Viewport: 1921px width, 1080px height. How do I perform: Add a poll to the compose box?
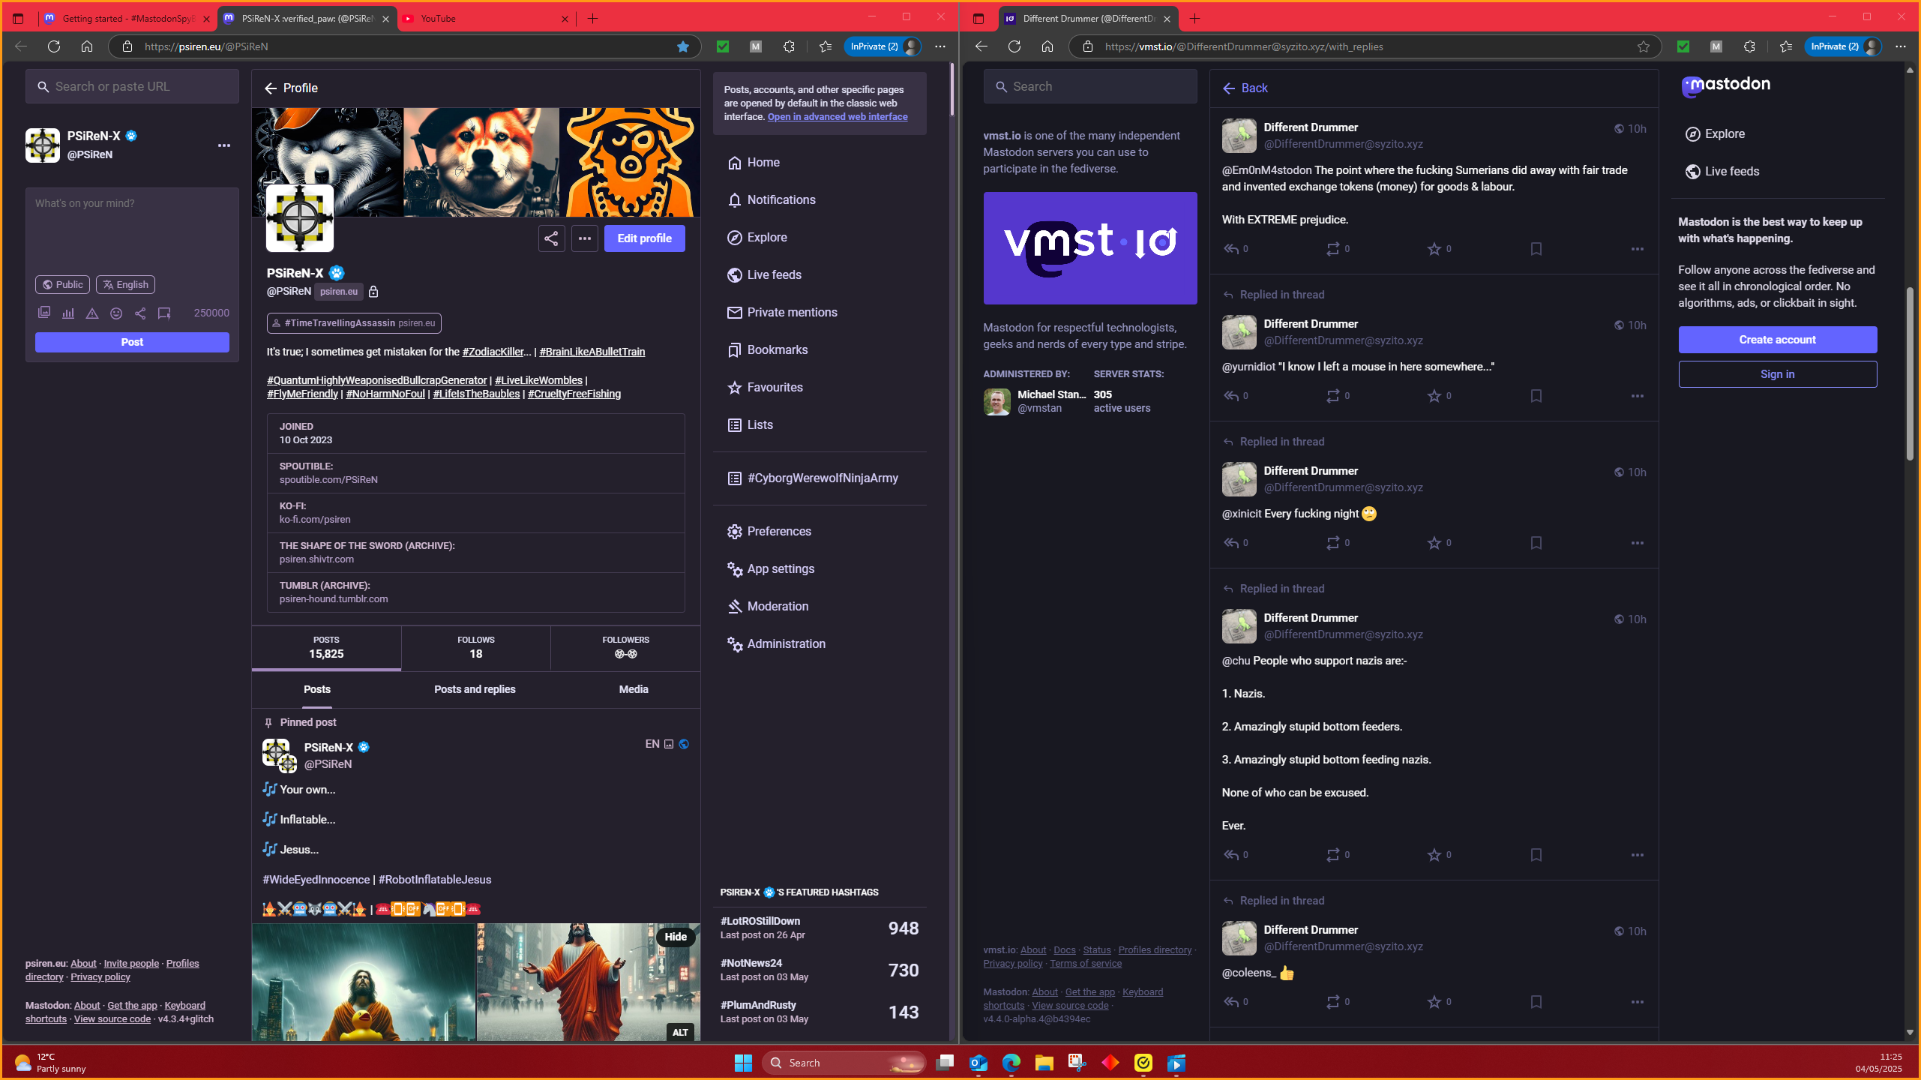point(68,313)
